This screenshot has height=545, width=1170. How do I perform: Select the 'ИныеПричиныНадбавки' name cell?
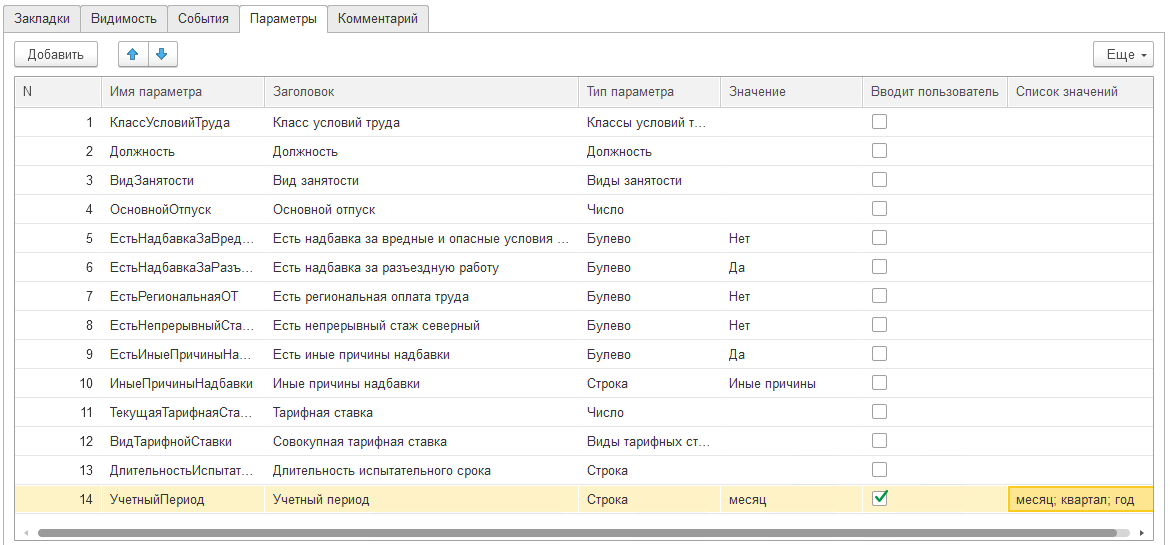(181, 384)
